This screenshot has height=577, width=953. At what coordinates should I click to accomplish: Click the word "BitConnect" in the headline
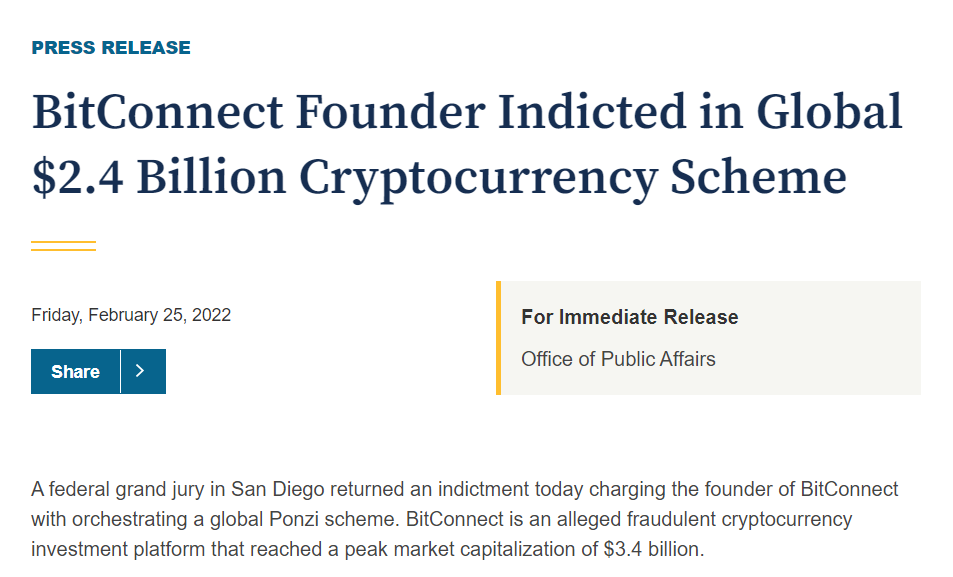tap(157, 112)
